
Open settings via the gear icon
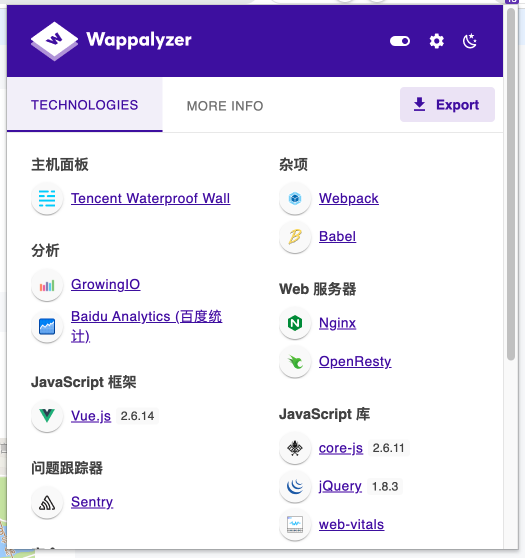(x=436, y=41)
